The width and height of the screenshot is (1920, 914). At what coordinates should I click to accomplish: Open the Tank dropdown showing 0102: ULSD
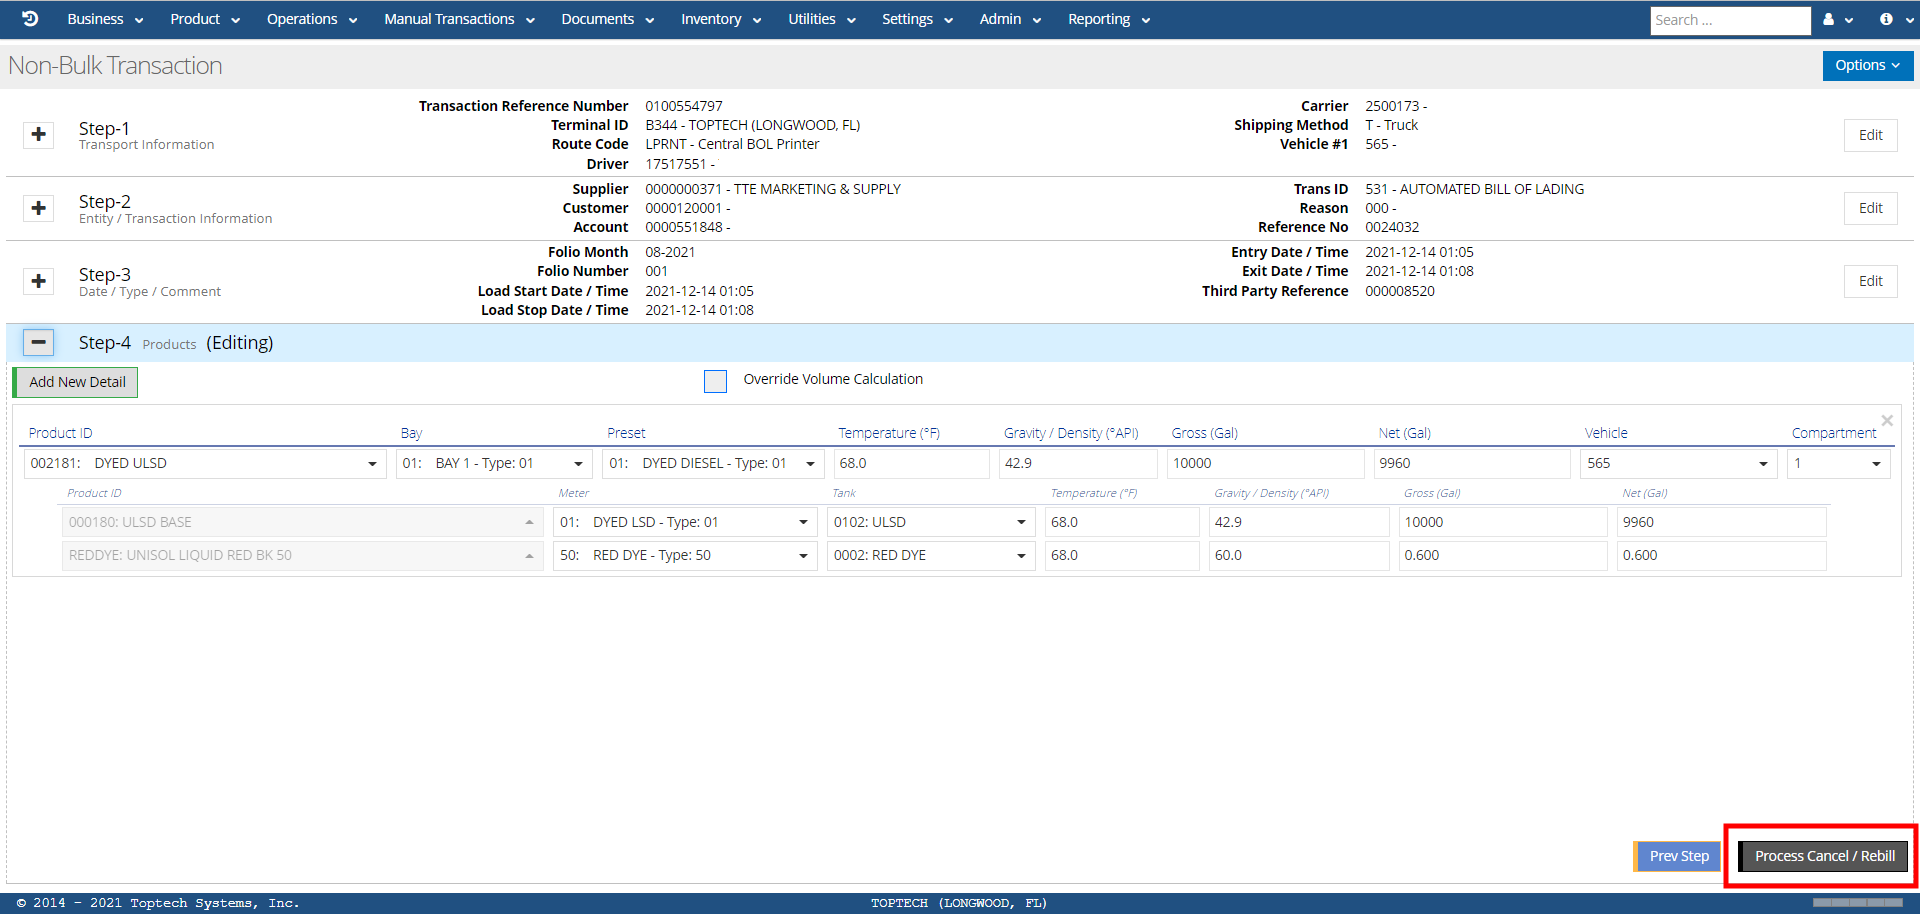(x=930, y=522)
